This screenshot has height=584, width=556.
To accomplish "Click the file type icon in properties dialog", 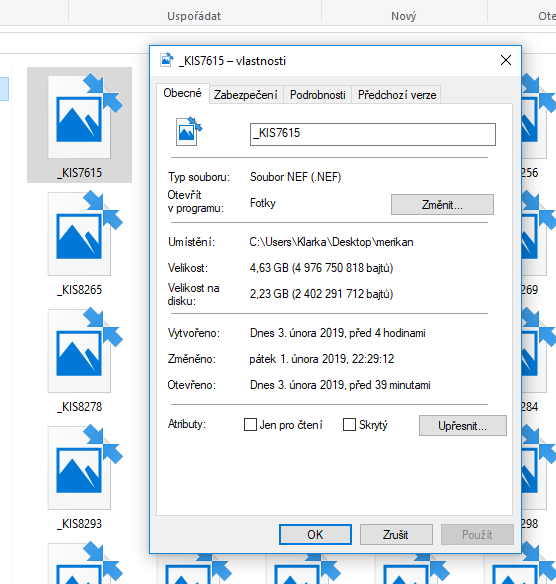I will click(189, 131).
